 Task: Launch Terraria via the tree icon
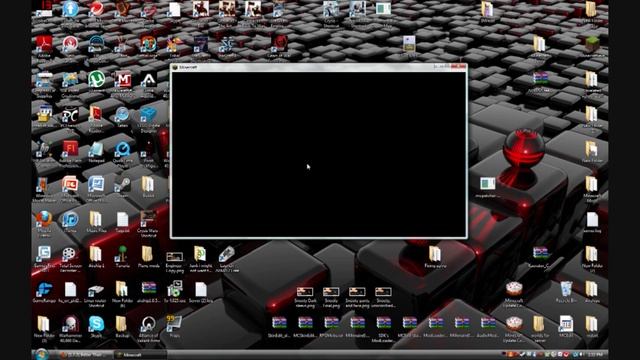[122, 254]
